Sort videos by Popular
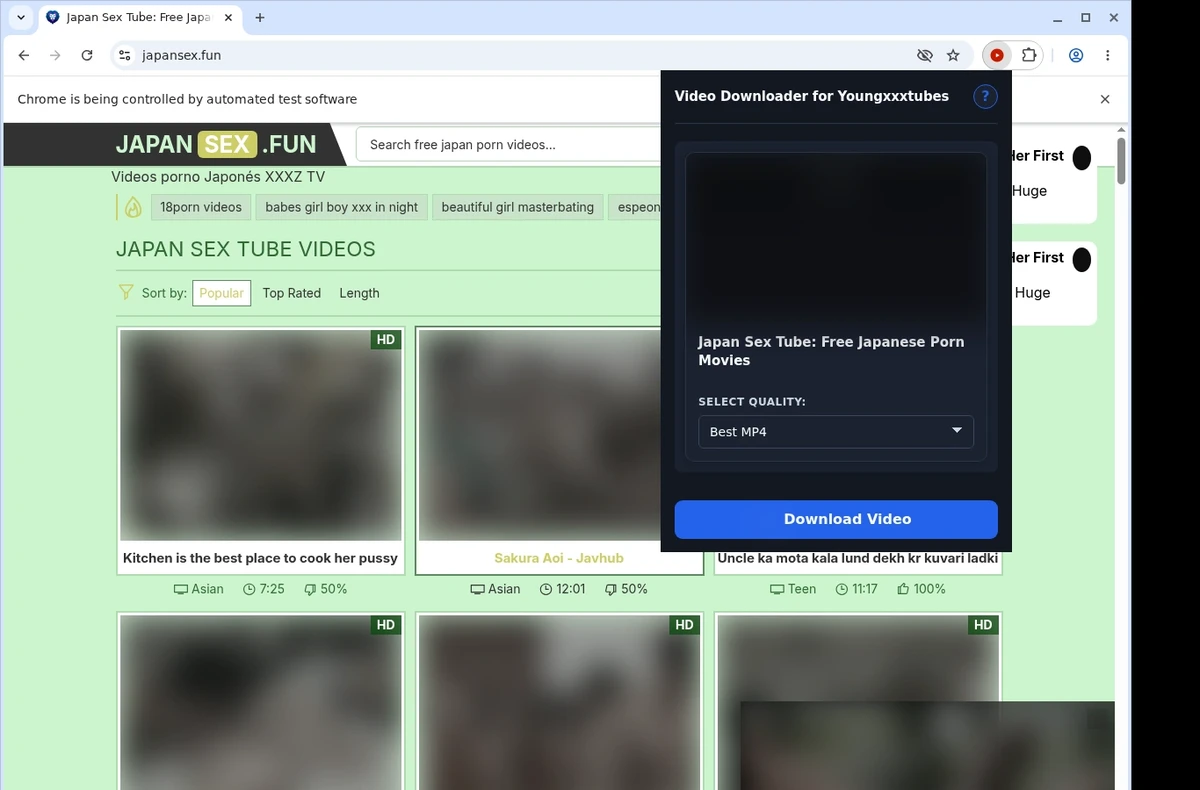 tap(221, 293)
